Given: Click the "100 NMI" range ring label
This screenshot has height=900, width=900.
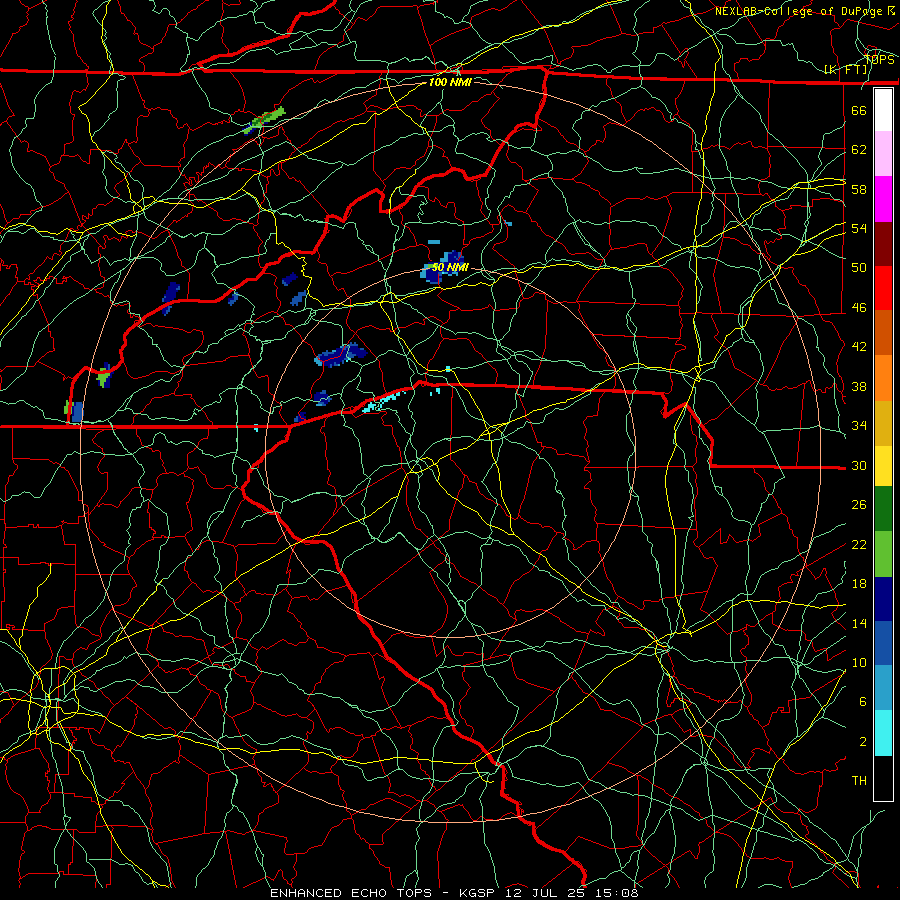Looking at the screenshot, I should (450, 82).
